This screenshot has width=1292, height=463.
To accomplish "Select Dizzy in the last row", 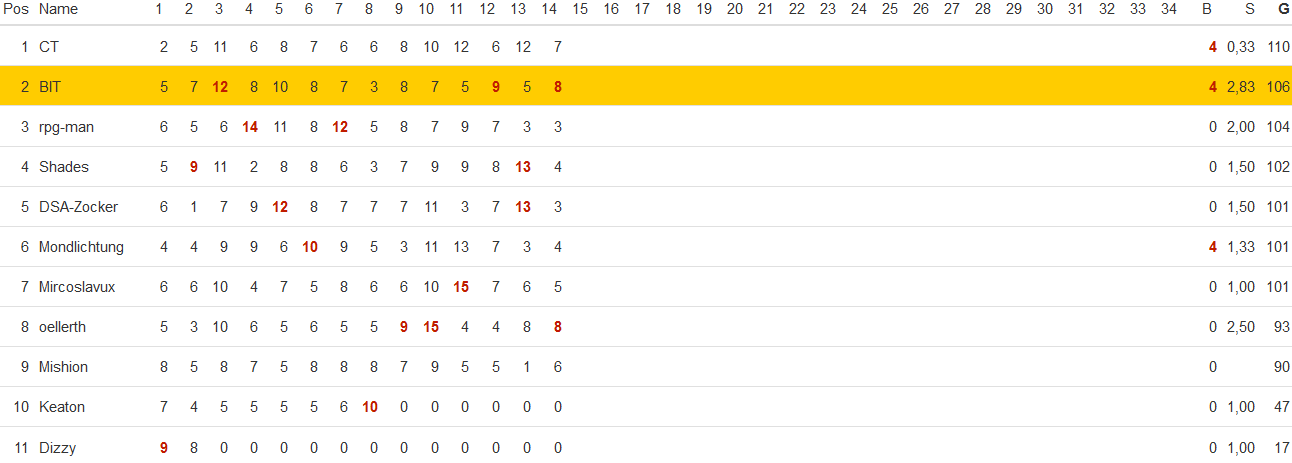I will pyautogui.click(x=57, y=448).
